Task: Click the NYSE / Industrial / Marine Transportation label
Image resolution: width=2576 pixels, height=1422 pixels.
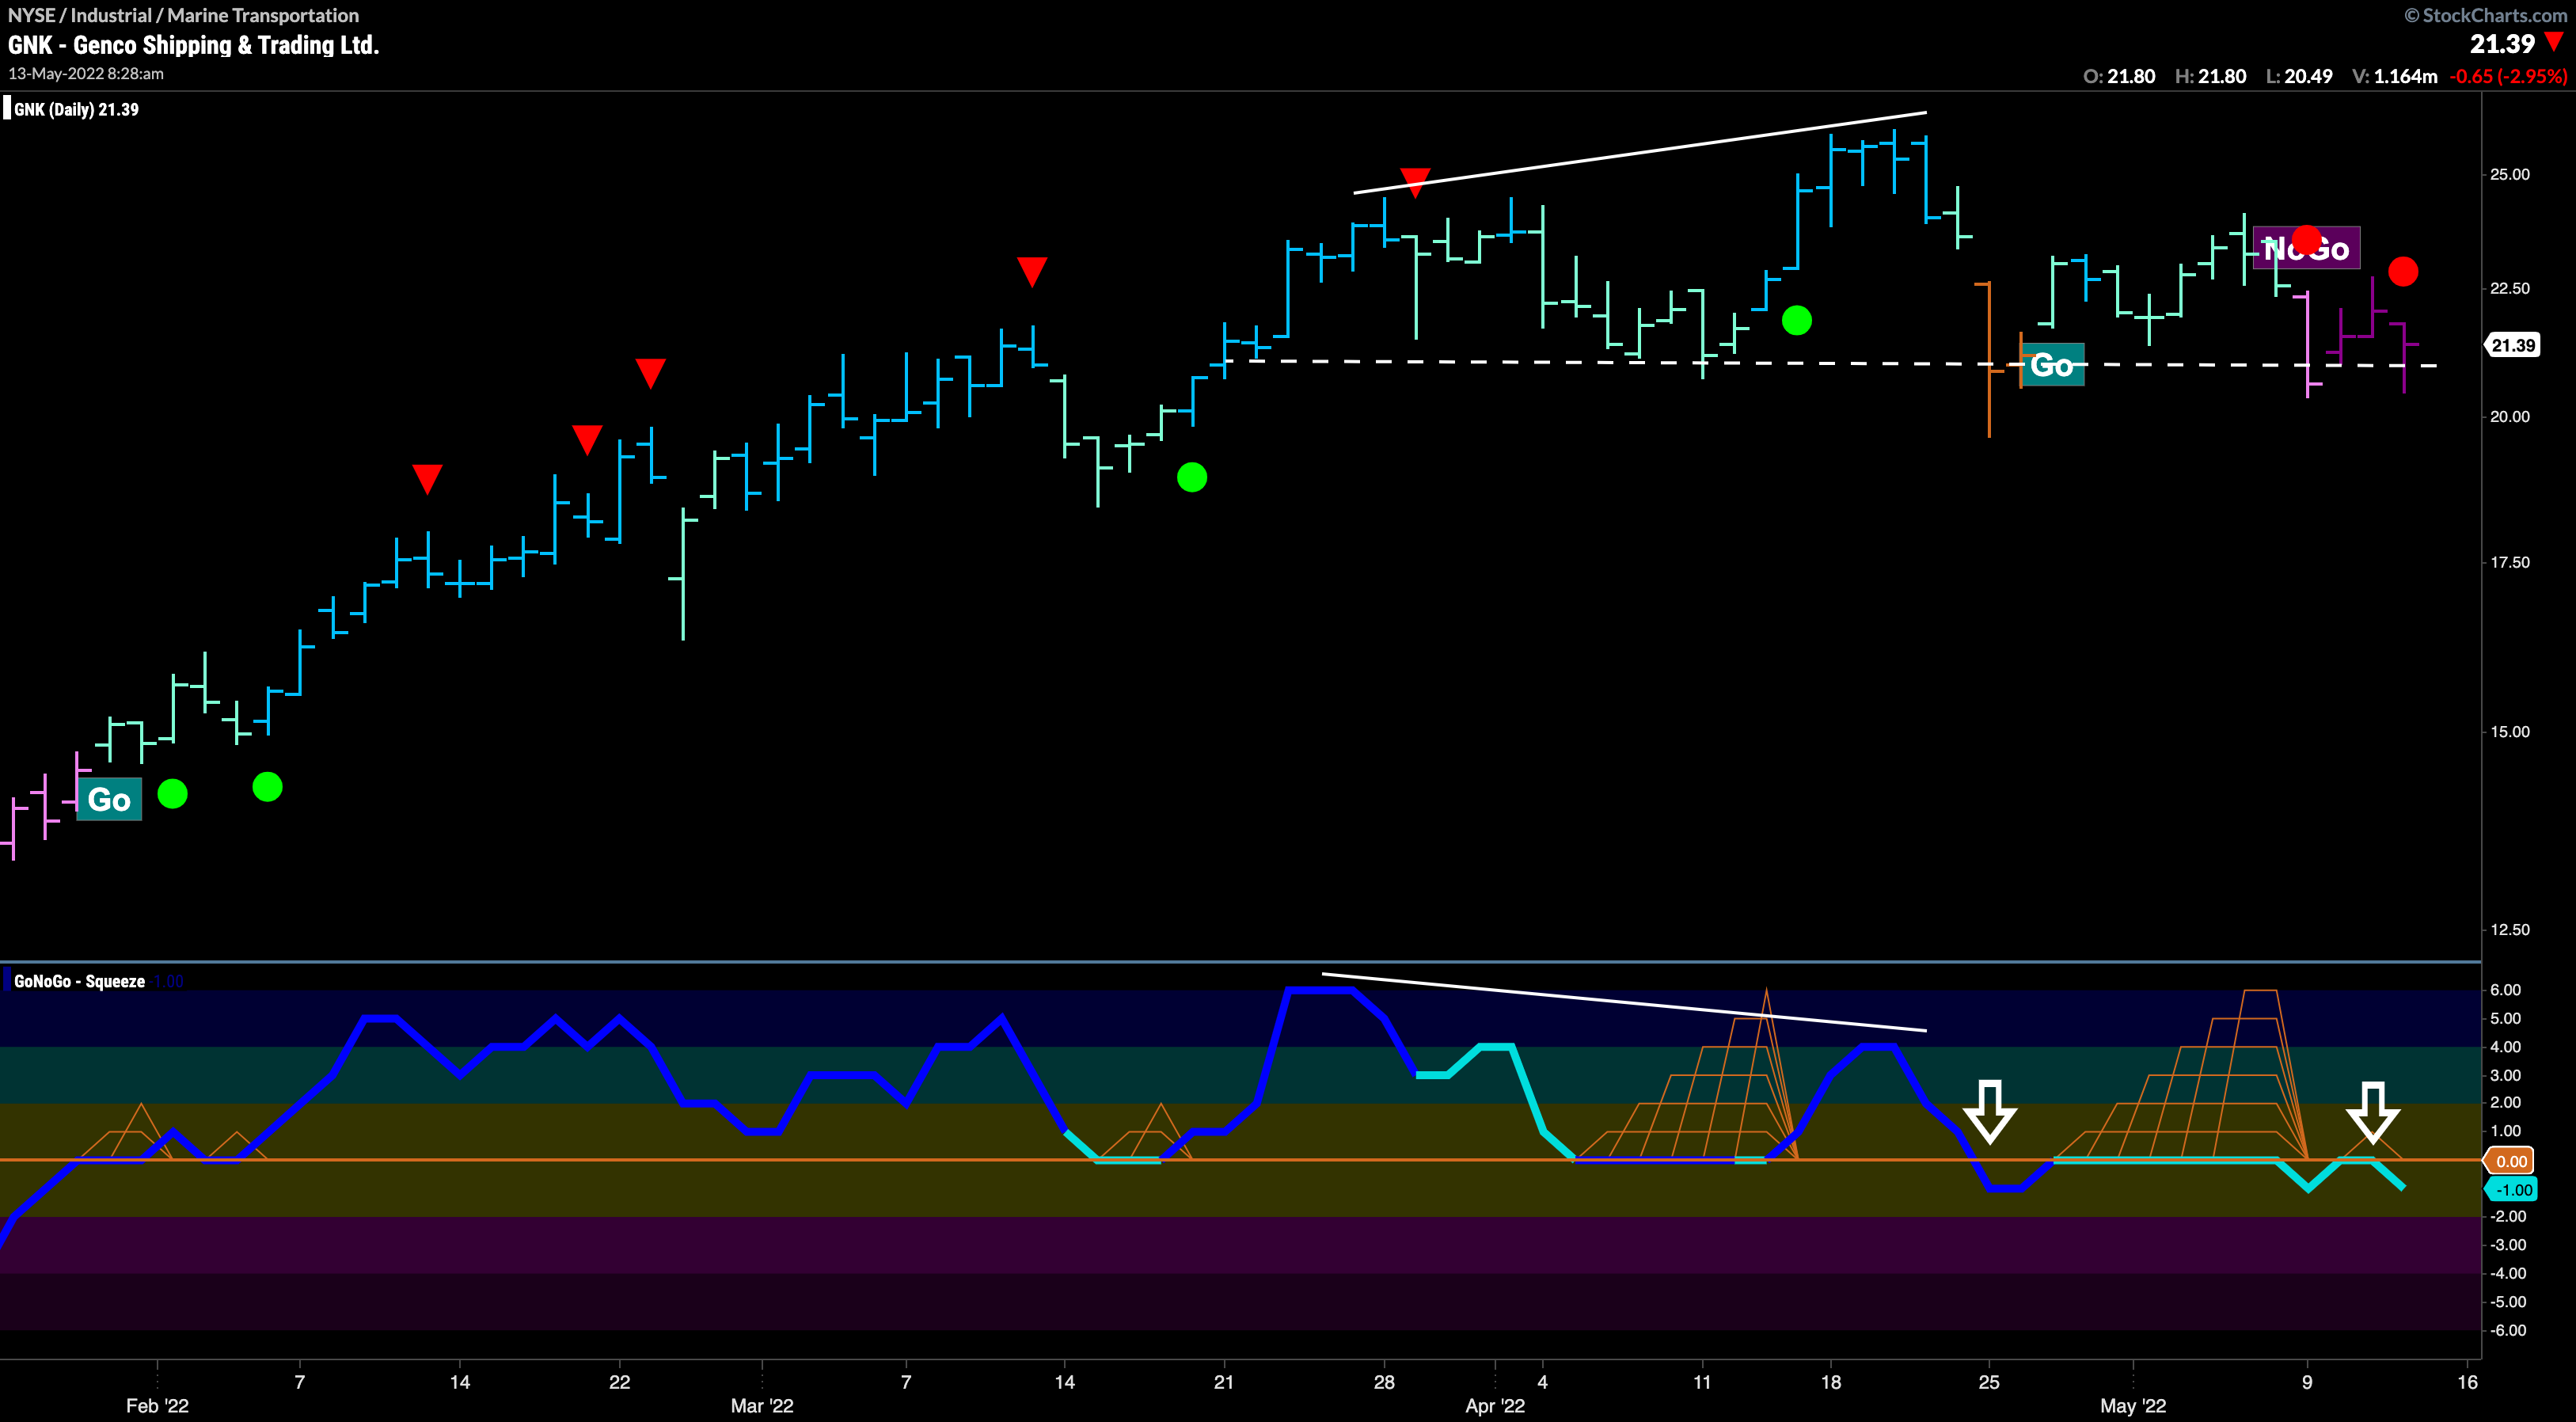Action: coord(183,15)
